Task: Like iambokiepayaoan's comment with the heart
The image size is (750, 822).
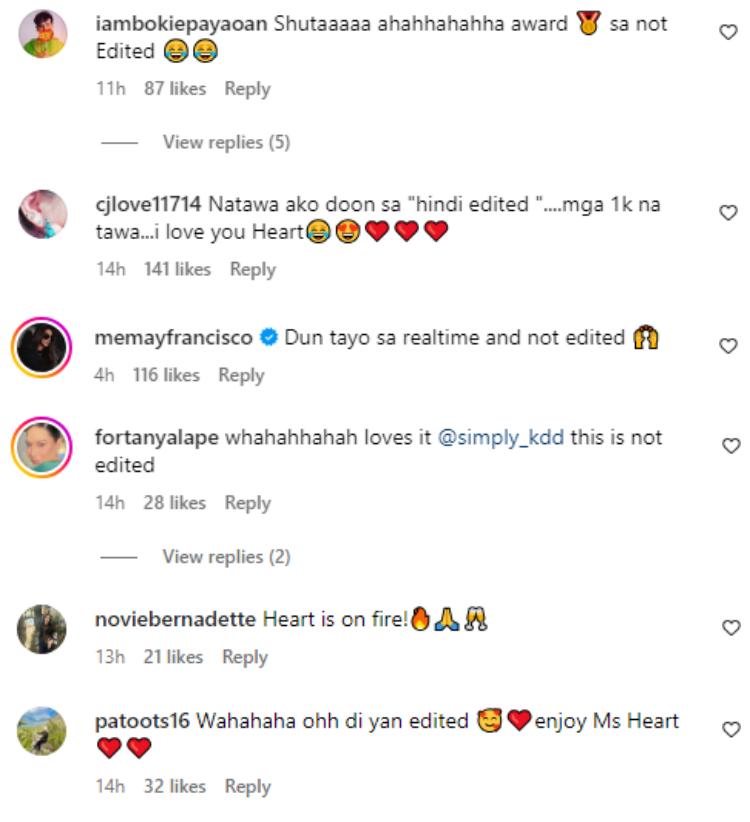Action: point(730,33)
